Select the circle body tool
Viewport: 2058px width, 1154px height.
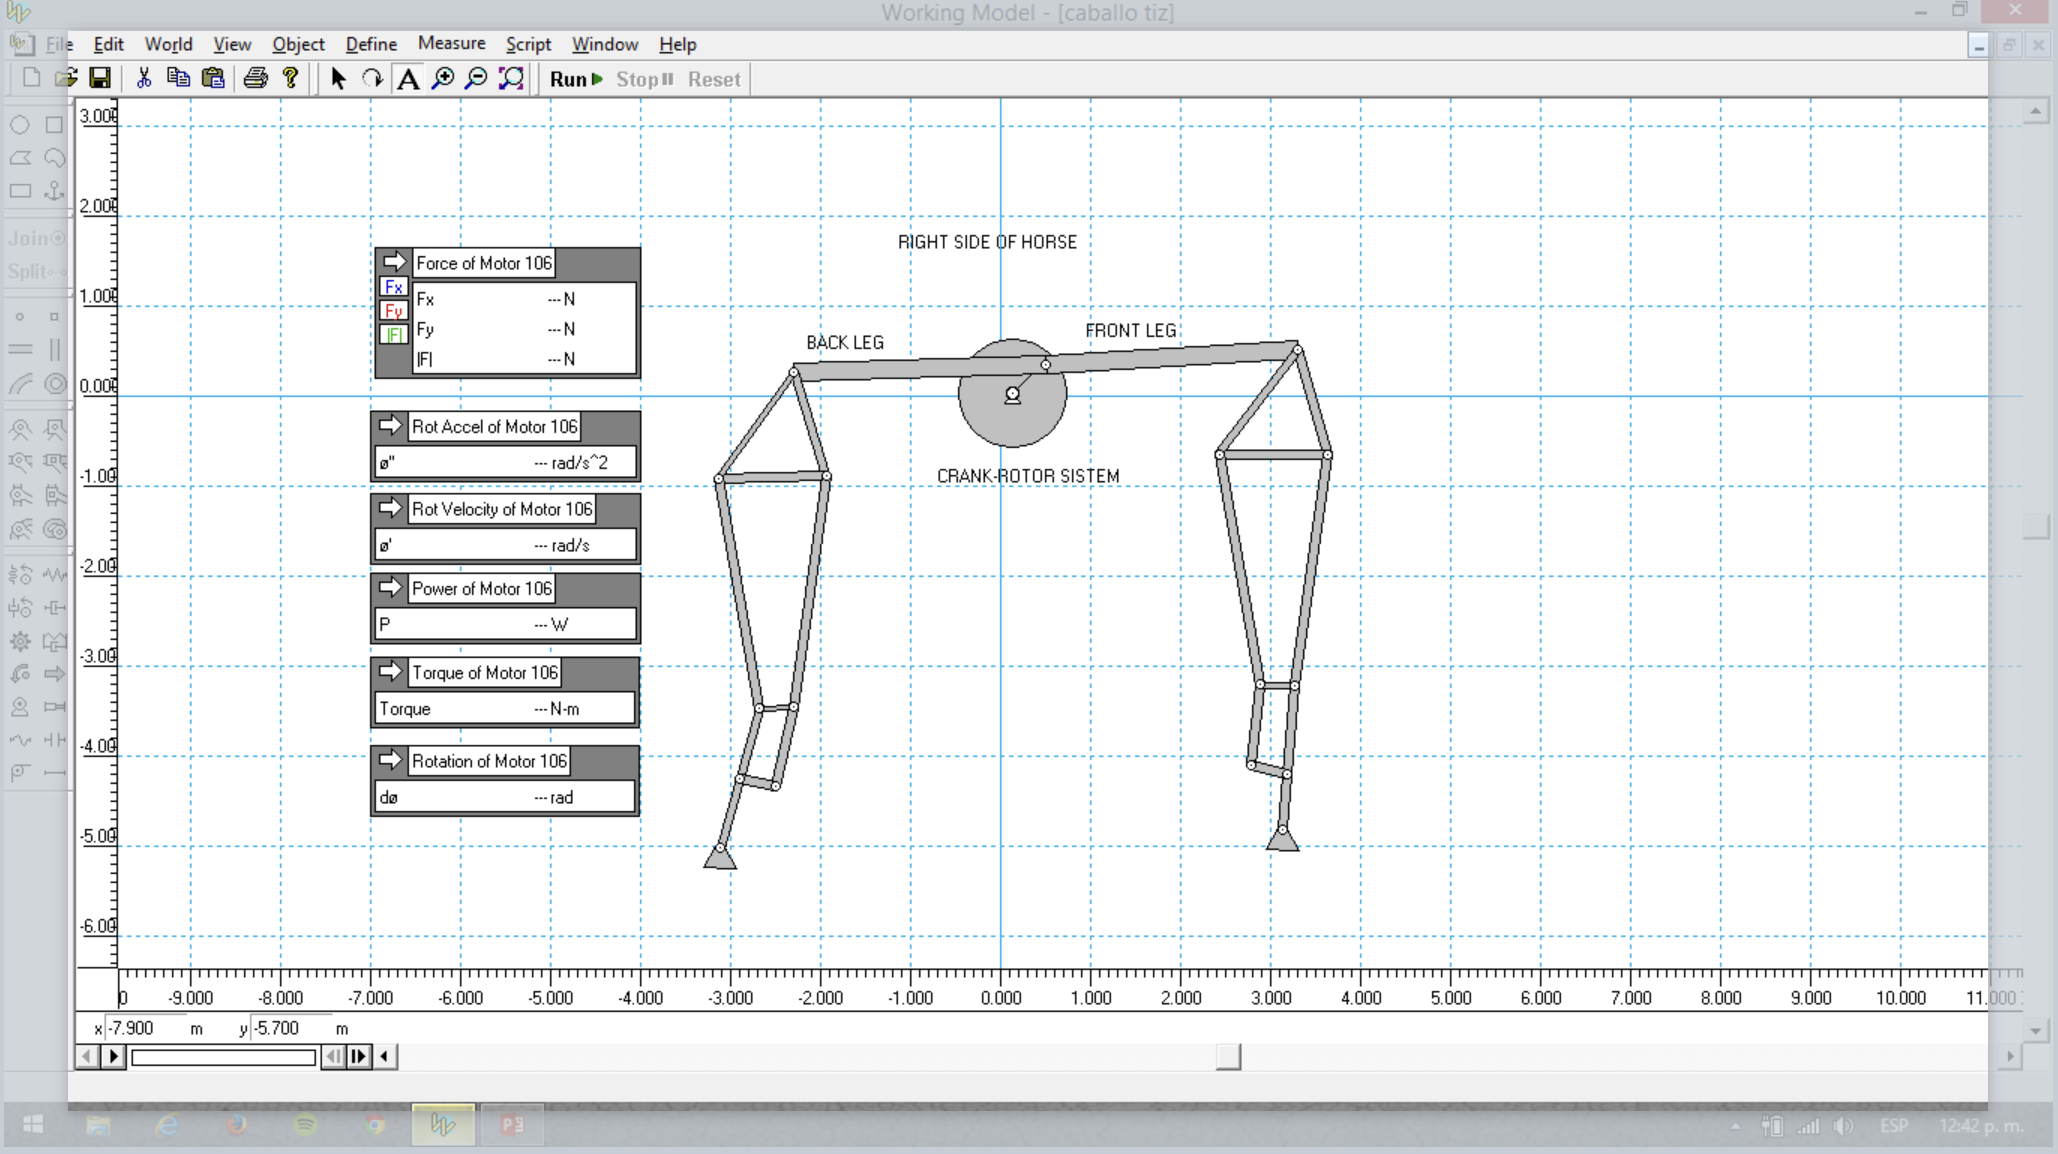click(20, 125)
